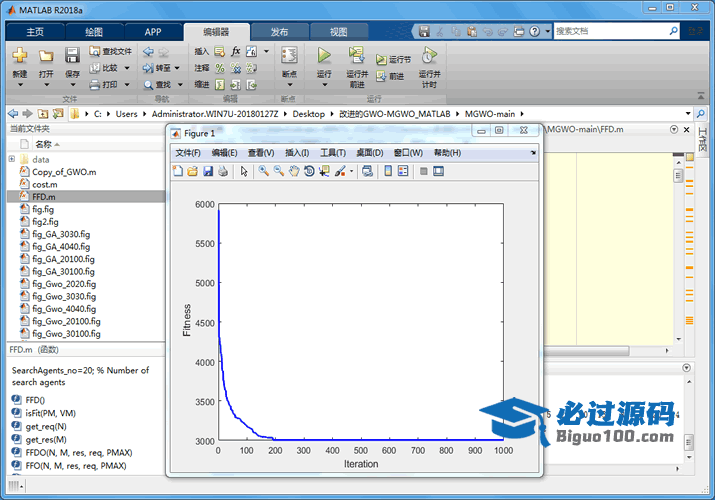The height and width of the screenshot is (500, 715).
Task: Switch to the Publish tab
Action: coord(279,32)
